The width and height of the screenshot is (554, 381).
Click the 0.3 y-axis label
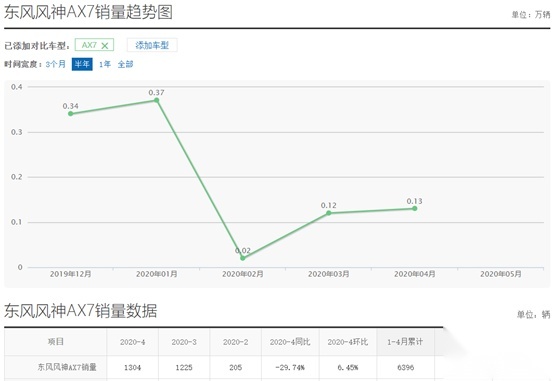[16, 132]
